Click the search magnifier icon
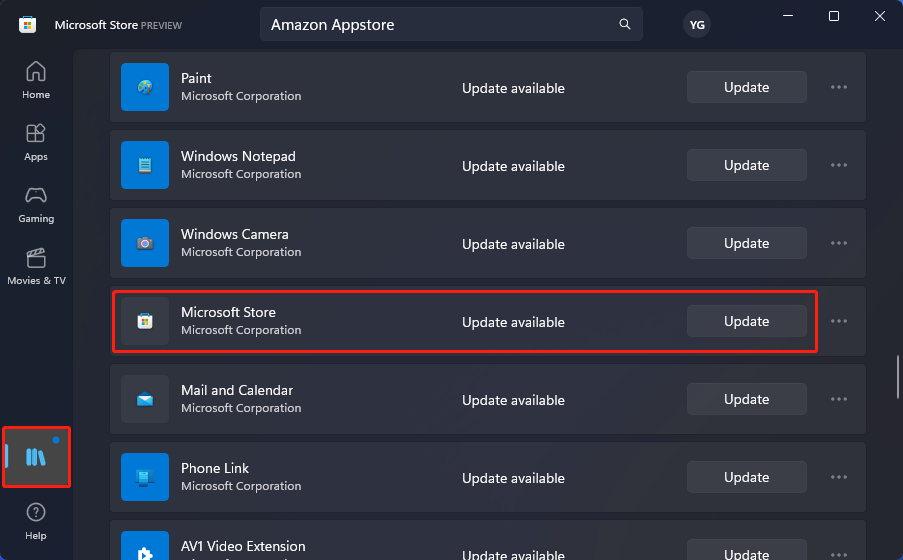903x560 pixels. pos(625,24)
